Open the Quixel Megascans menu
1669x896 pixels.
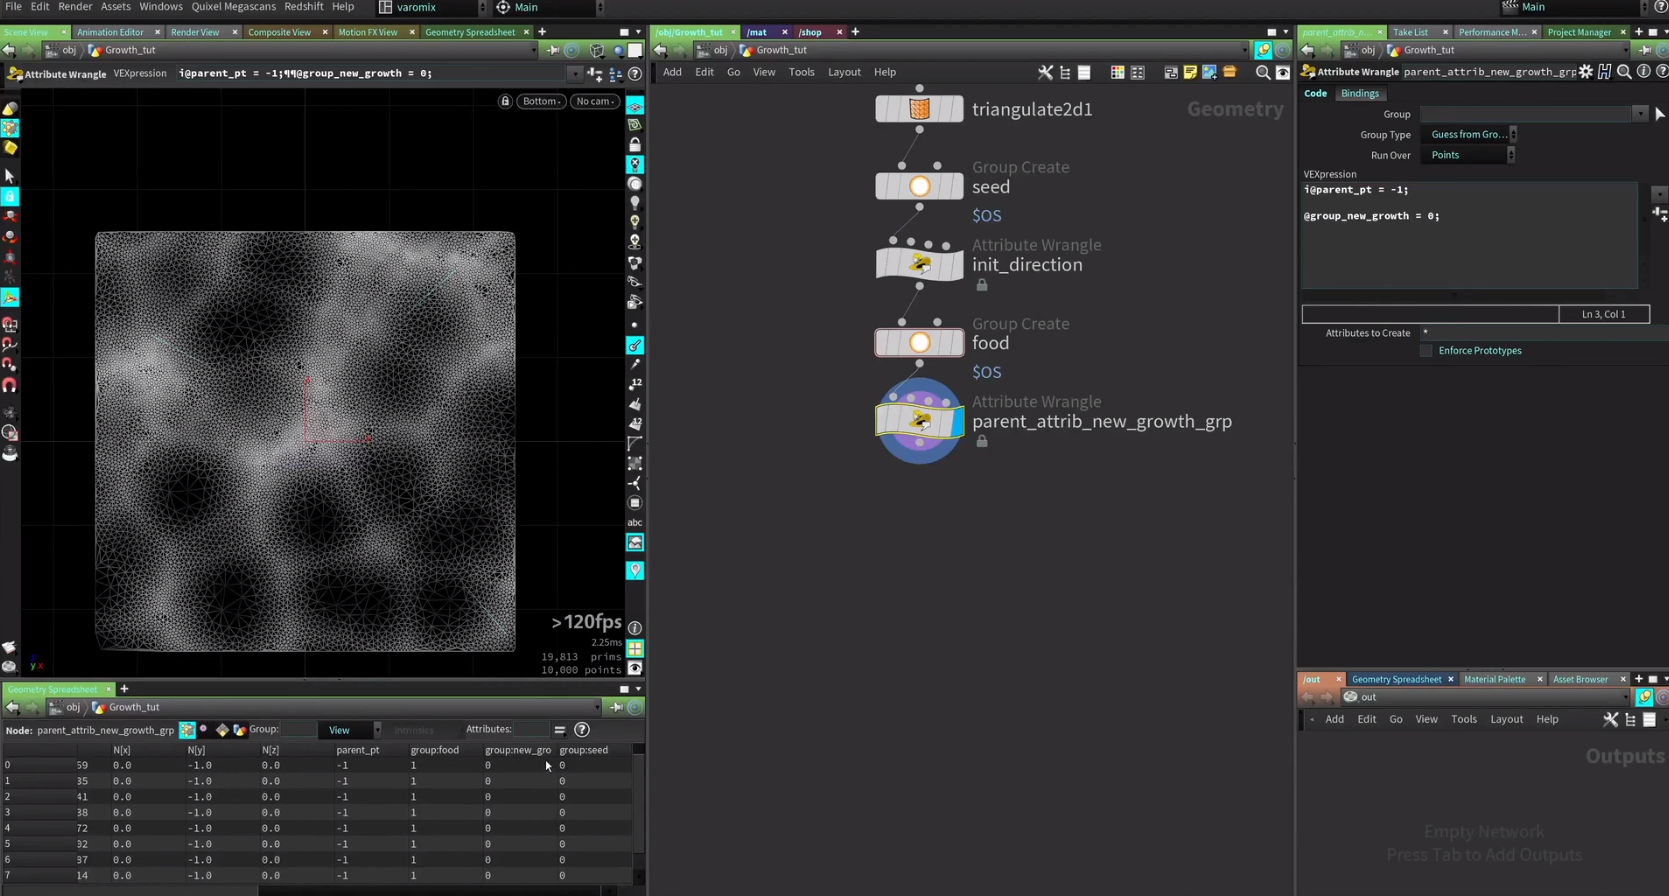pos(233,7)
